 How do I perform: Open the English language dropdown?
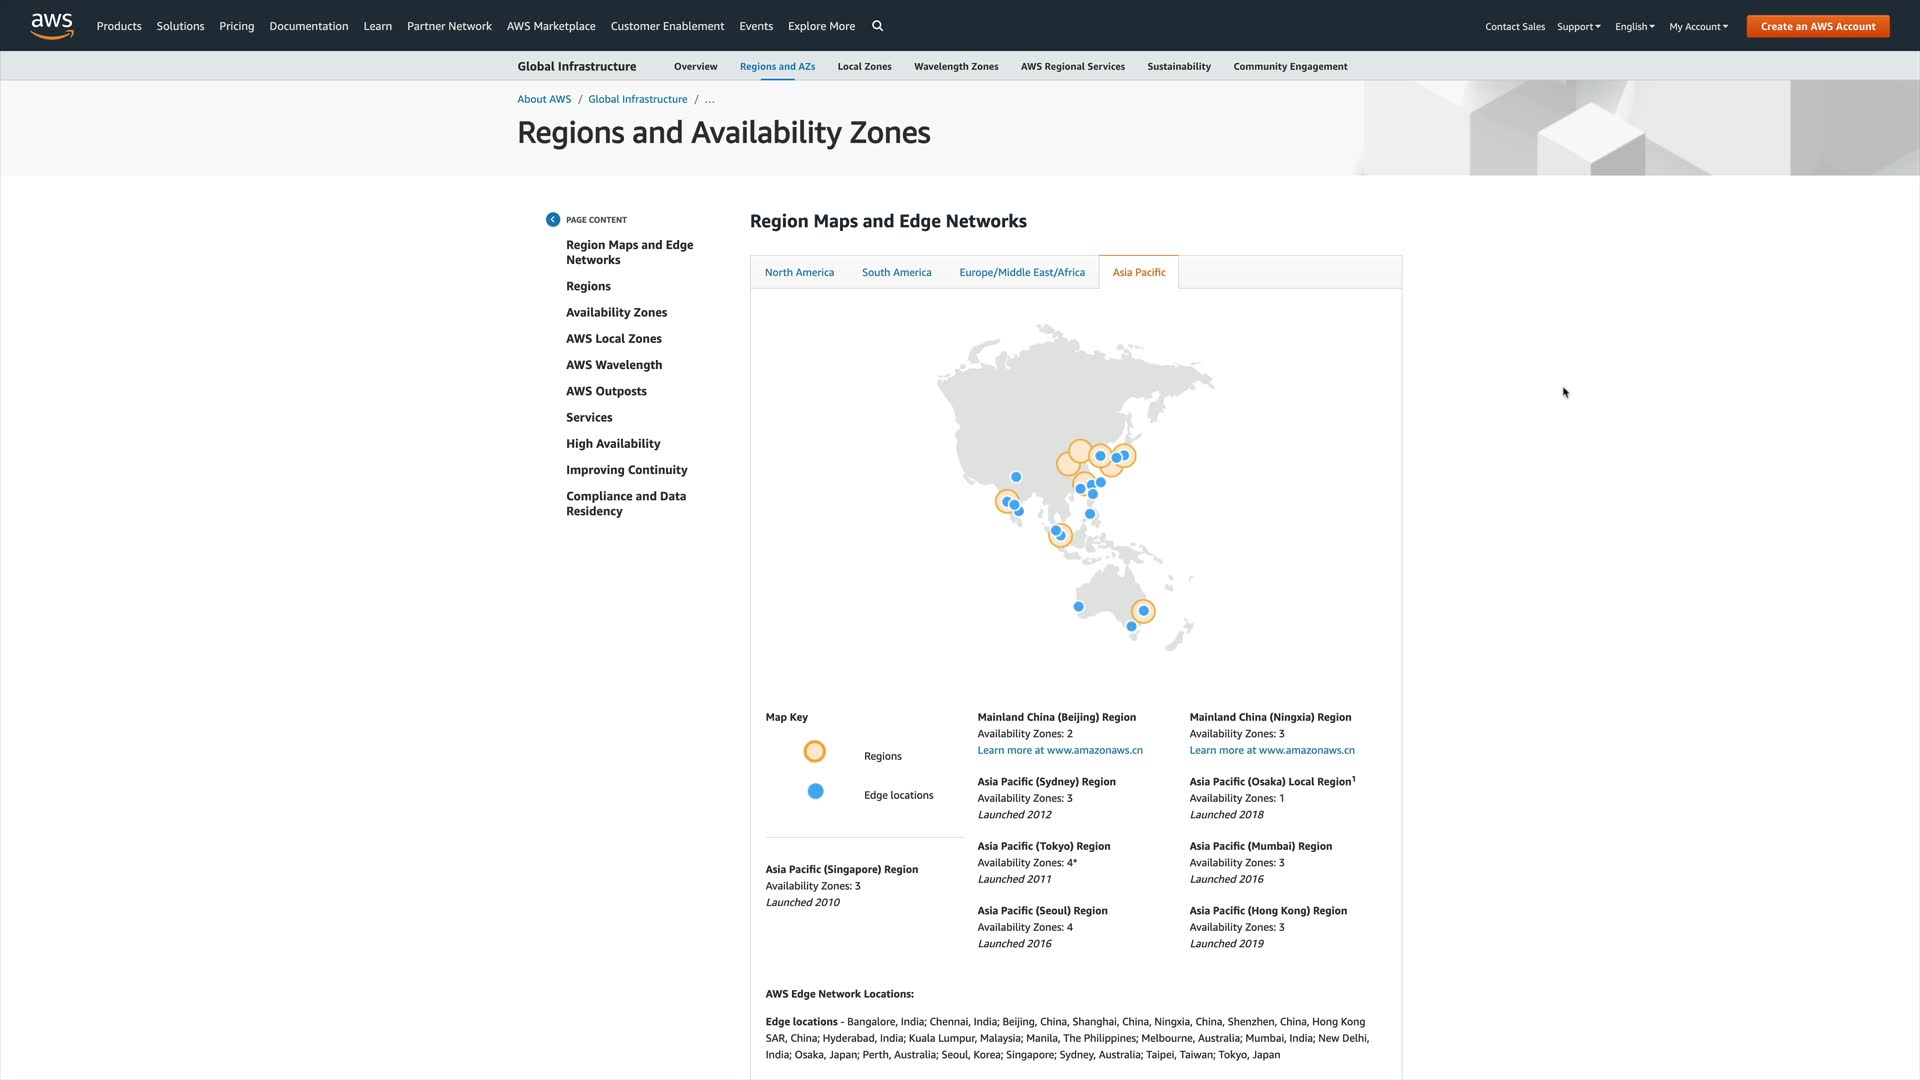point(1634,27)
